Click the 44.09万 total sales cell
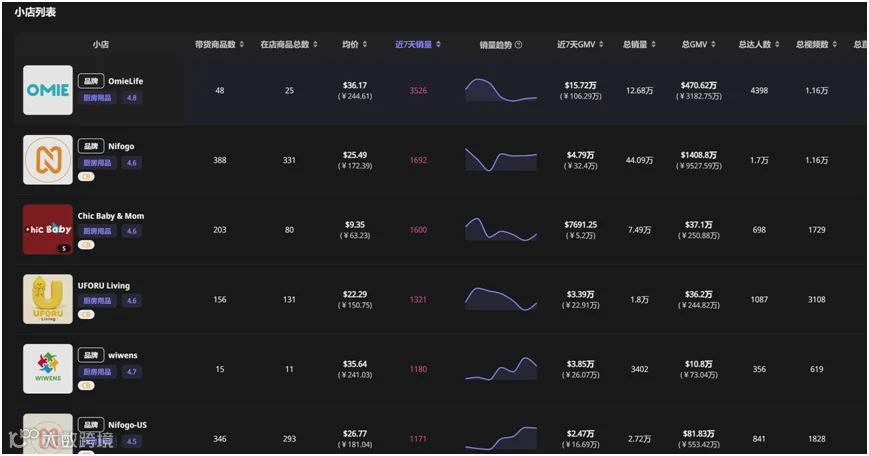Image resolution: width=869 pixels, height=456 pixels. (x=639, y=160)
